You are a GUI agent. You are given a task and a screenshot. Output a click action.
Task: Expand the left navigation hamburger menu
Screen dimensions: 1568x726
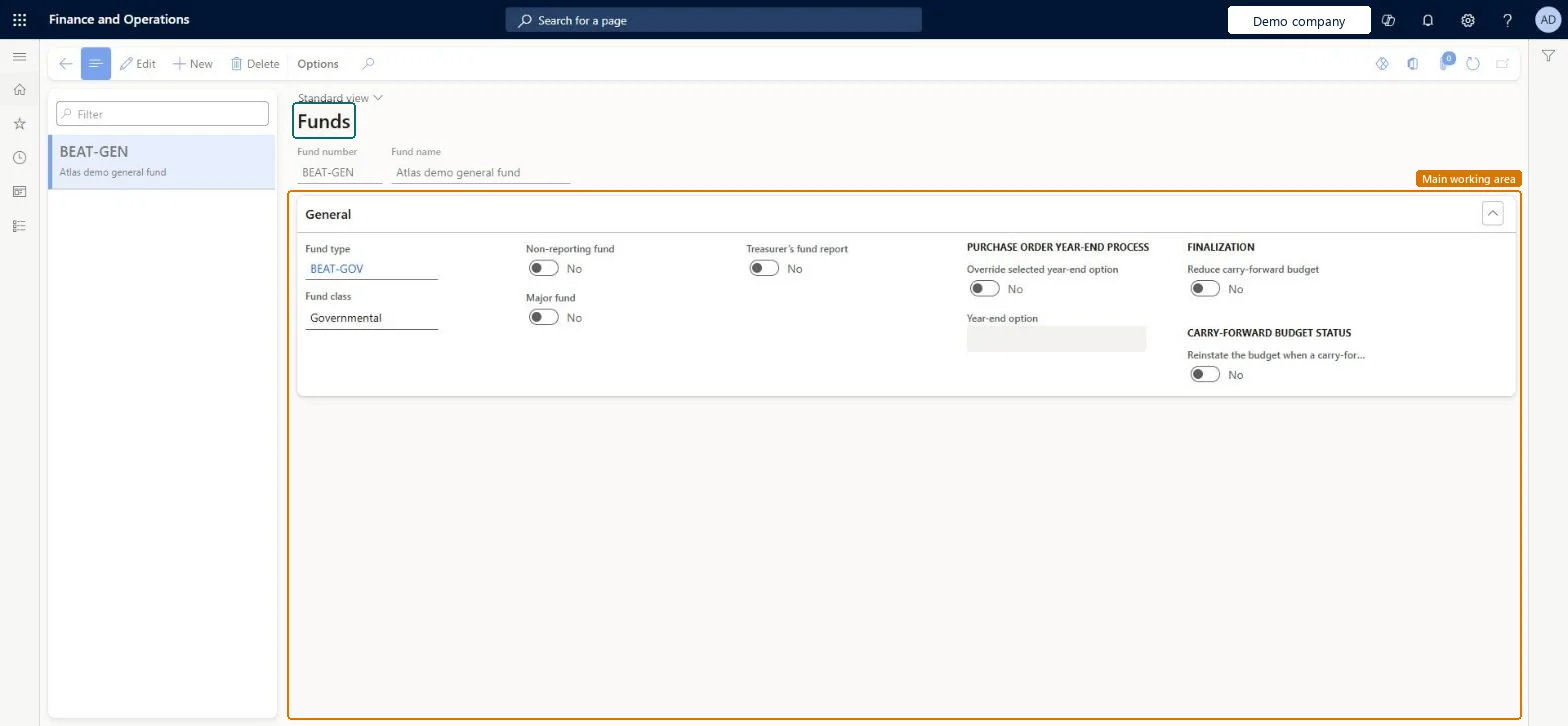pos(19,57)
